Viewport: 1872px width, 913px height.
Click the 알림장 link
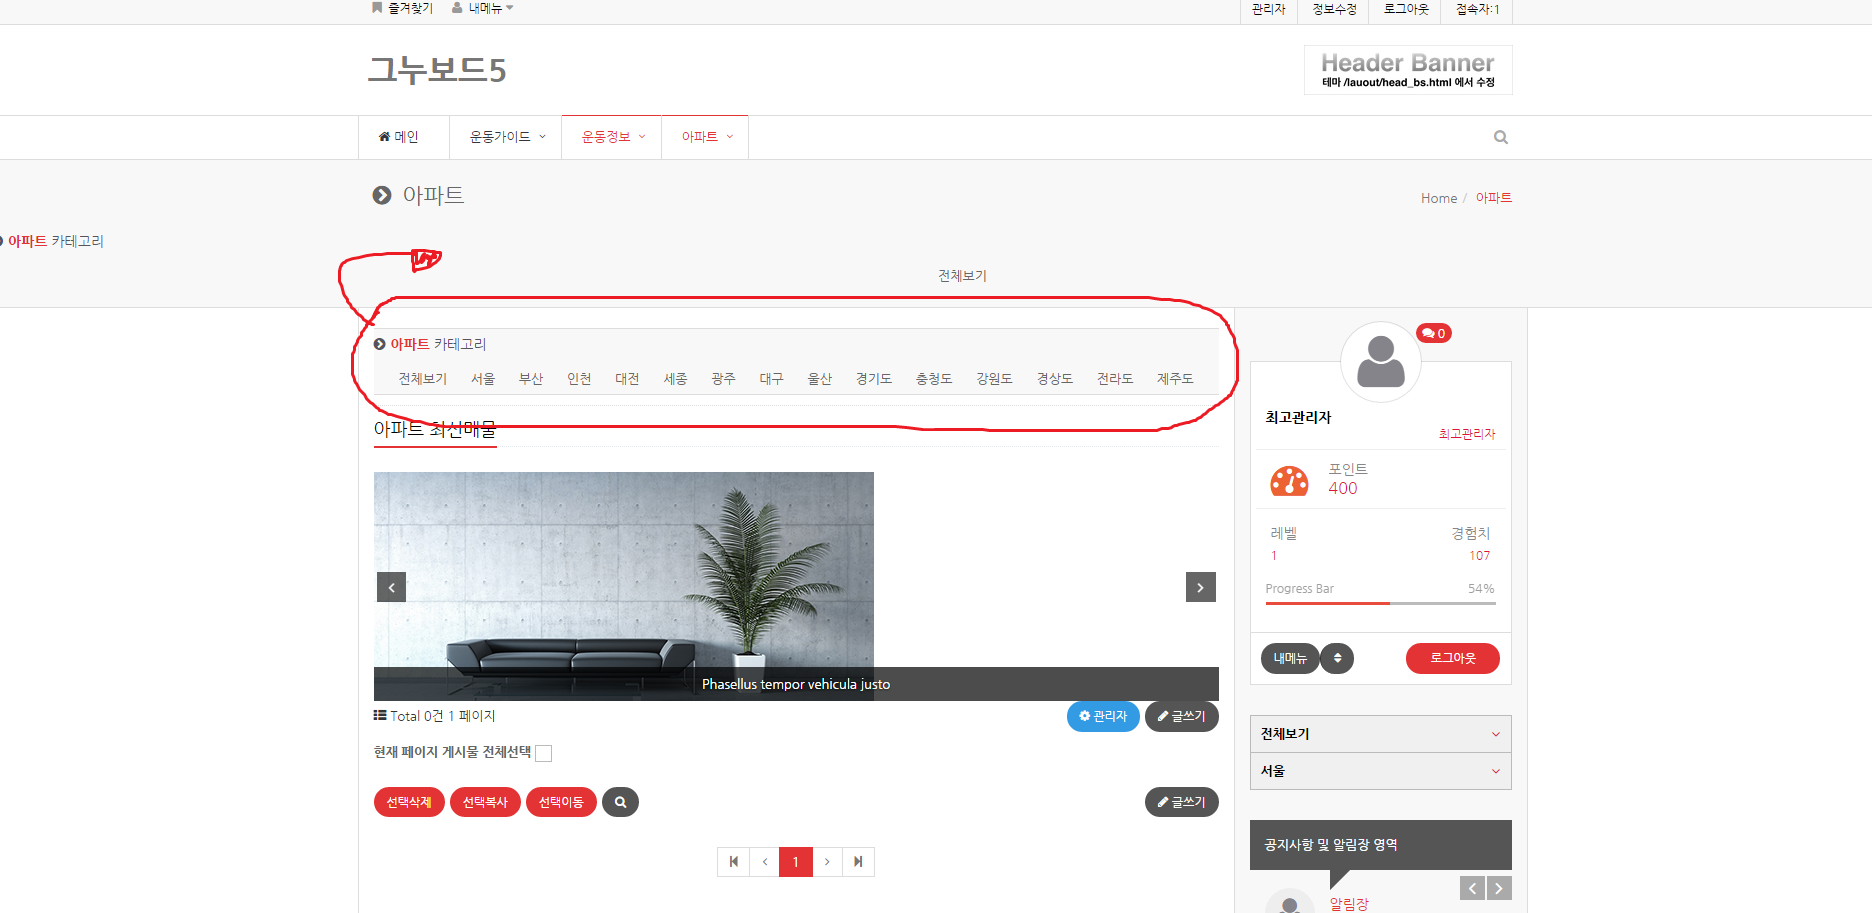tap(1348, 904)
